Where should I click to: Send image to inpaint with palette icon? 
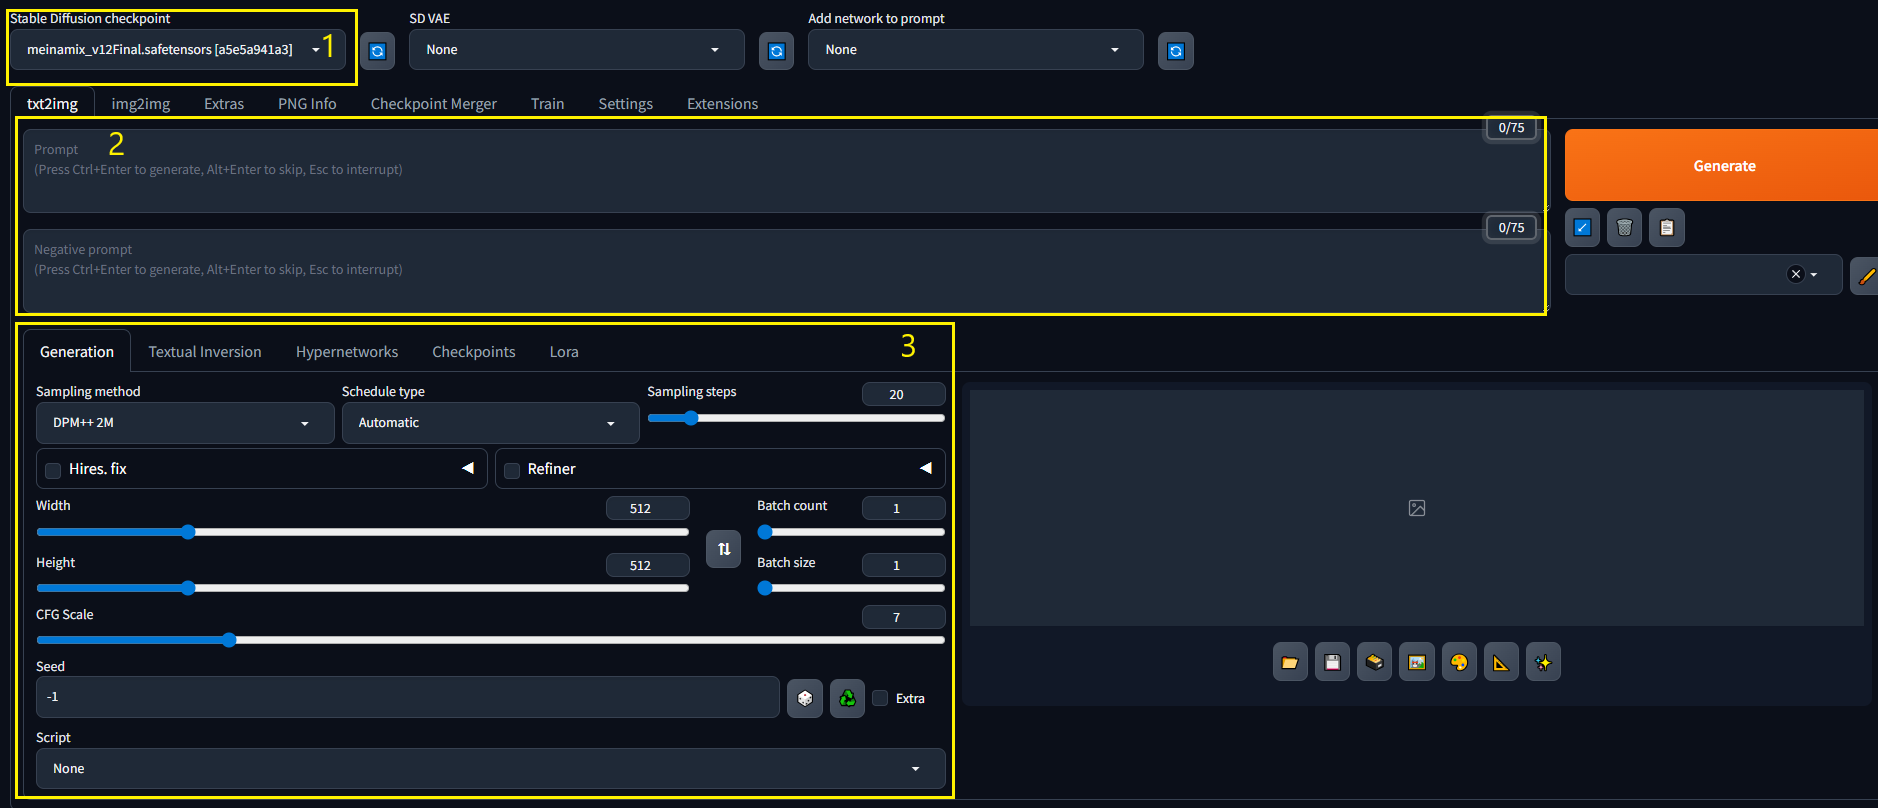tap(1459, 662)
